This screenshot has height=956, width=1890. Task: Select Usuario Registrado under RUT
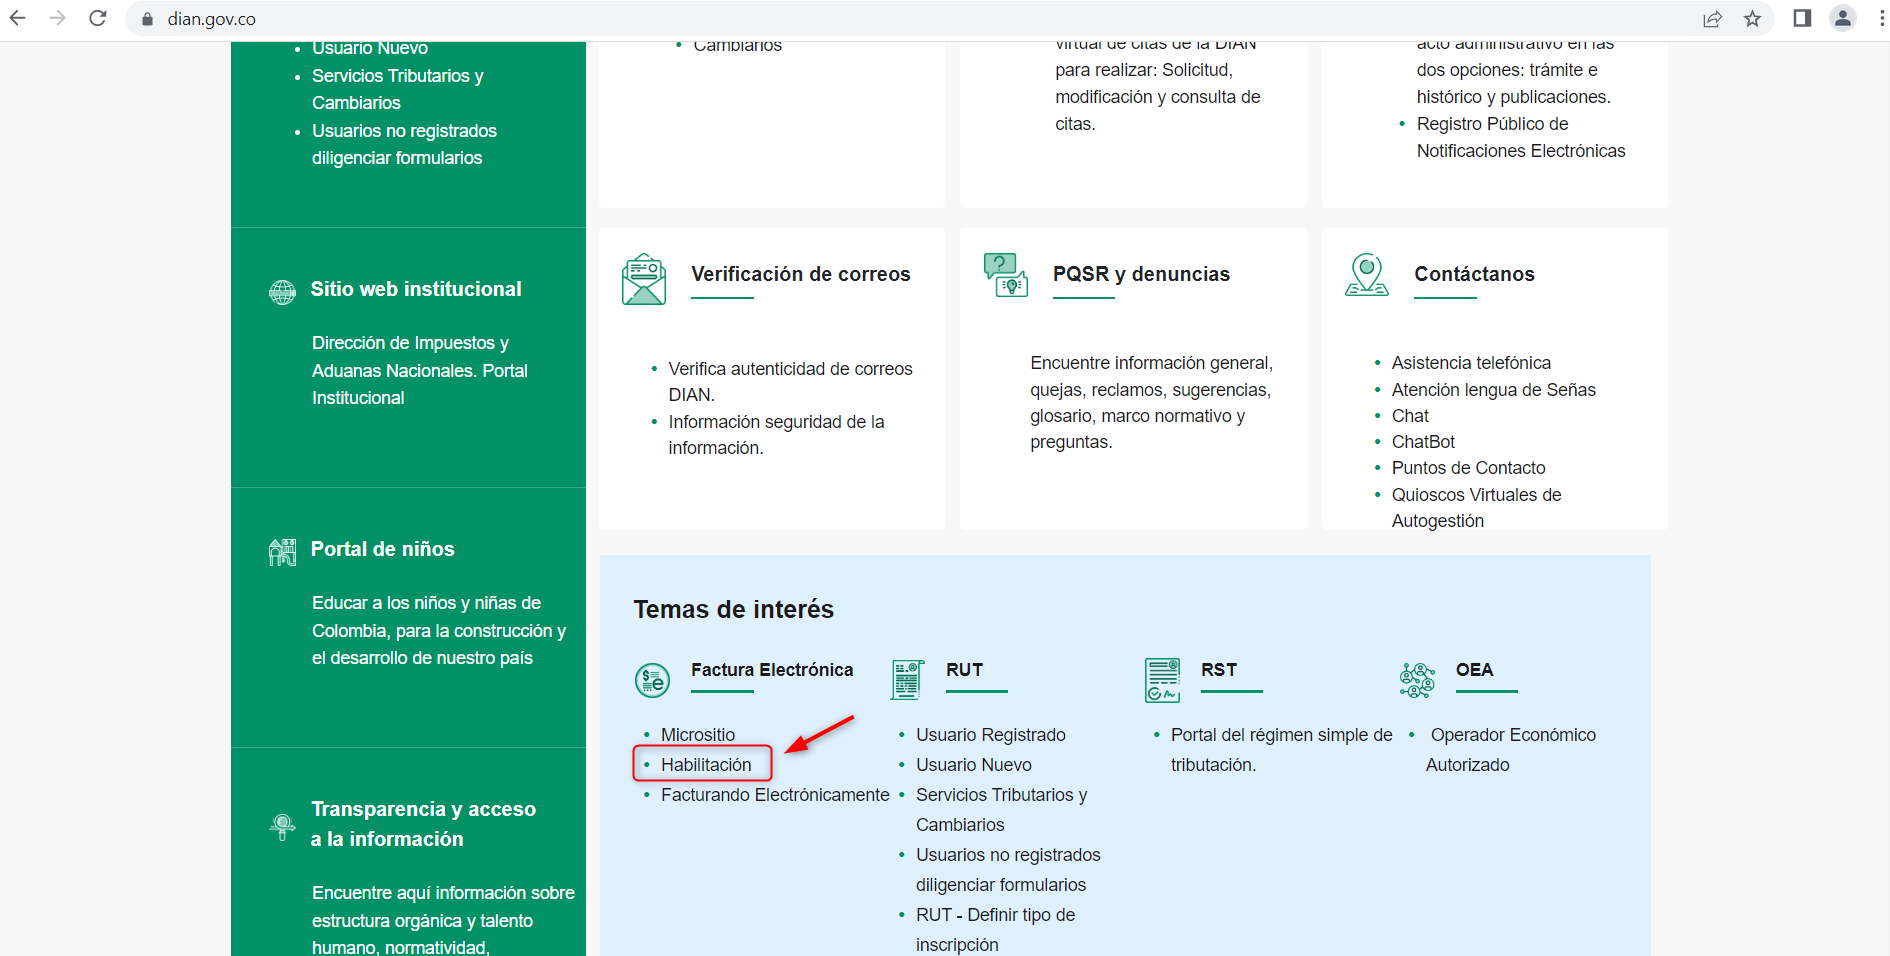990,735
